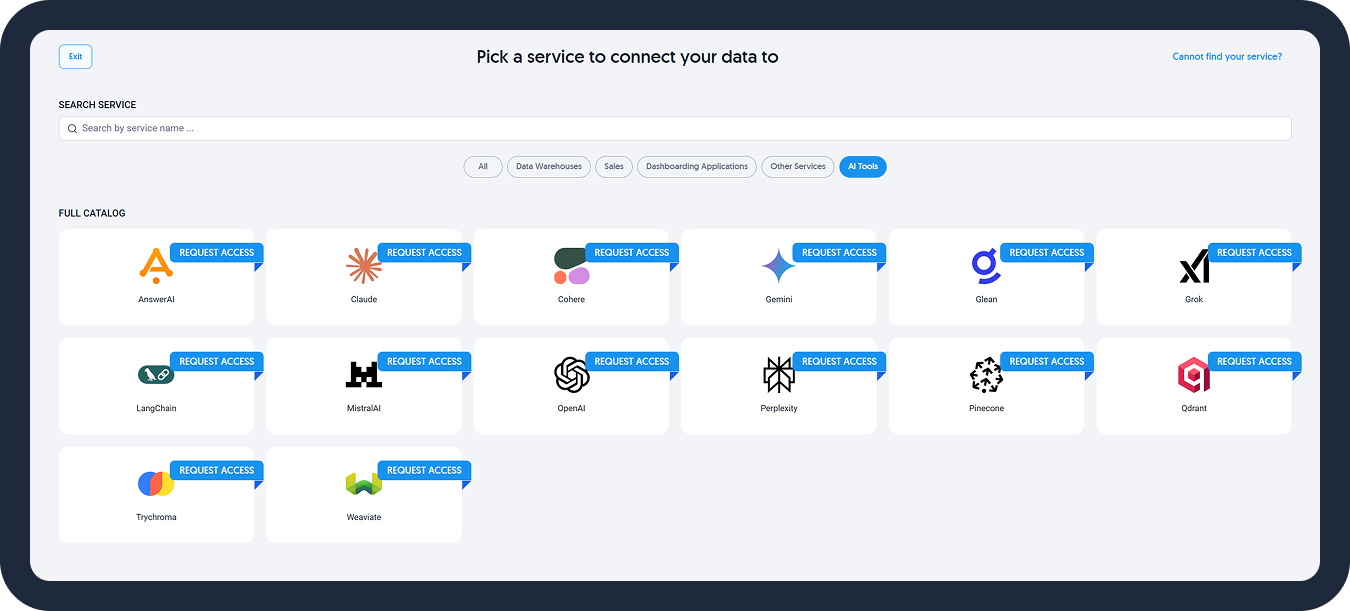Image resolution: width=1350 pixels, height=611 pixels.
Task: Click the Weaviate logo icon
Action: coord(364,484)
